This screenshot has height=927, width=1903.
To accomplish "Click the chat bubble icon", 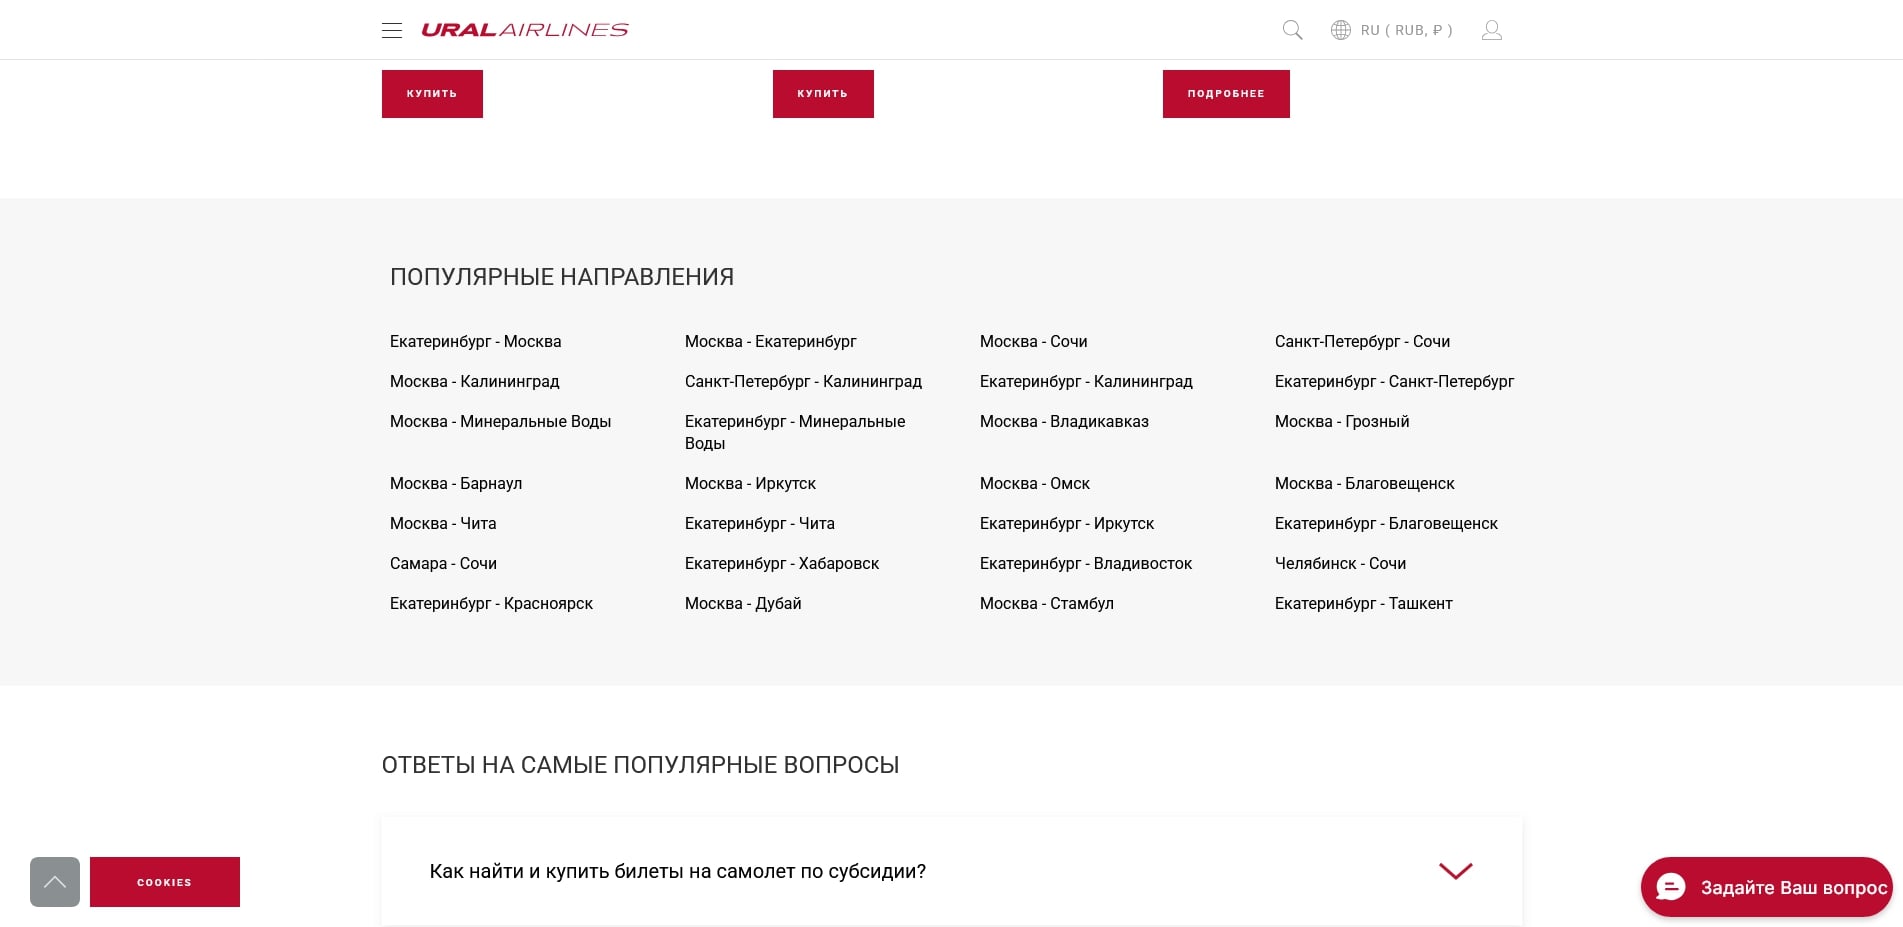I will [1670, 887].
